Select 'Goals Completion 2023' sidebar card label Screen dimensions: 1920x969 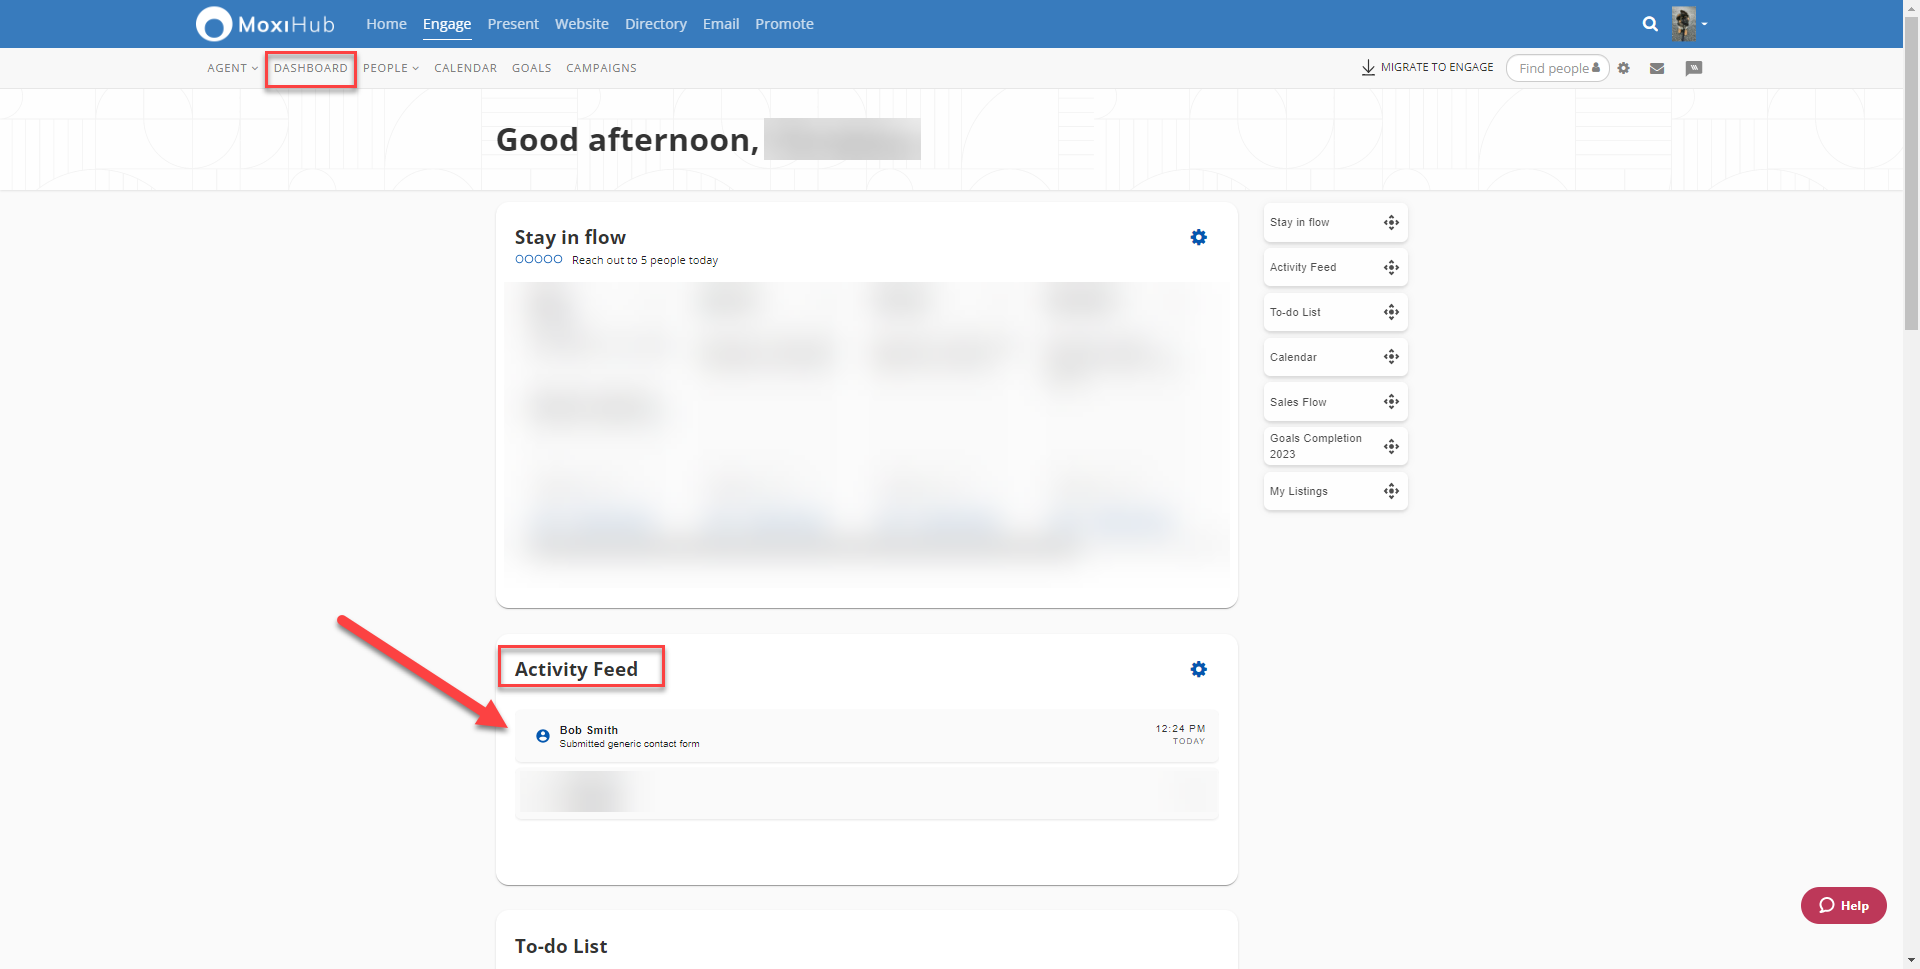pos(1316,446)
